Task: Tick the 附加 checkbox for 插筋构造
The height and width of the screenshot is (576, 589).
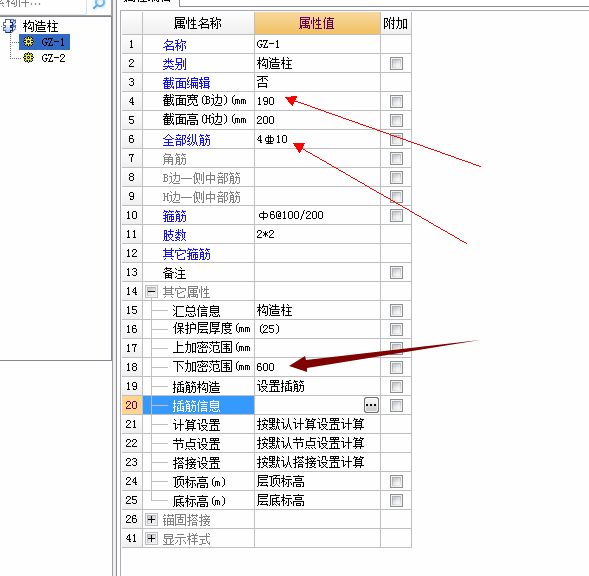Action: (396, 386)
